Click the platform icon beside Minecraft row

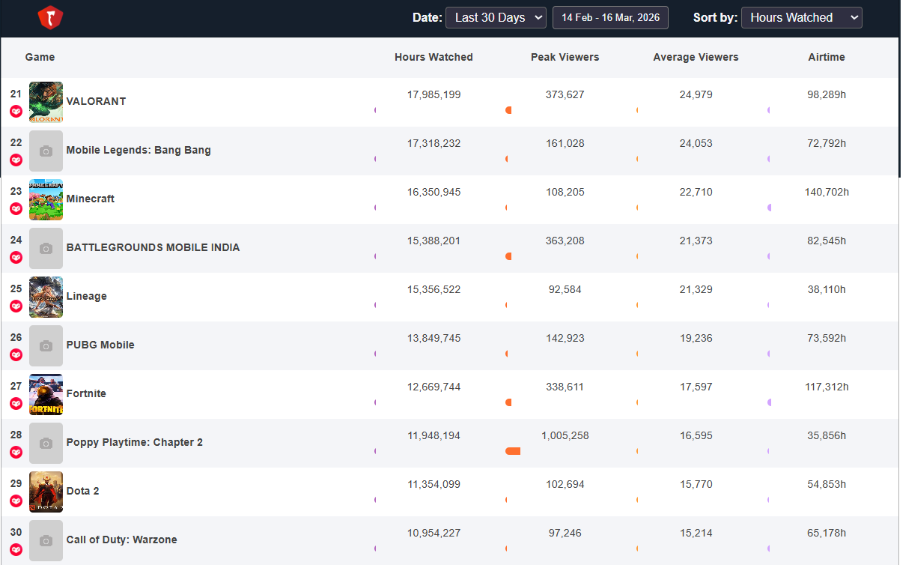pyautogui.click(x=16, y=209)
